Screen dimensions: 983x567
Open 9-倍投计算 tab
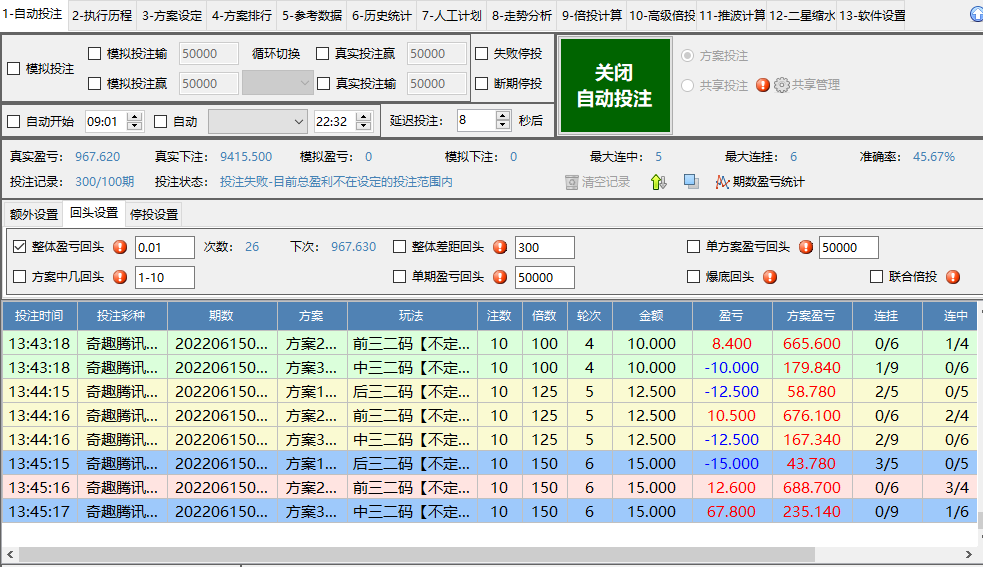(x=592, y=16)
